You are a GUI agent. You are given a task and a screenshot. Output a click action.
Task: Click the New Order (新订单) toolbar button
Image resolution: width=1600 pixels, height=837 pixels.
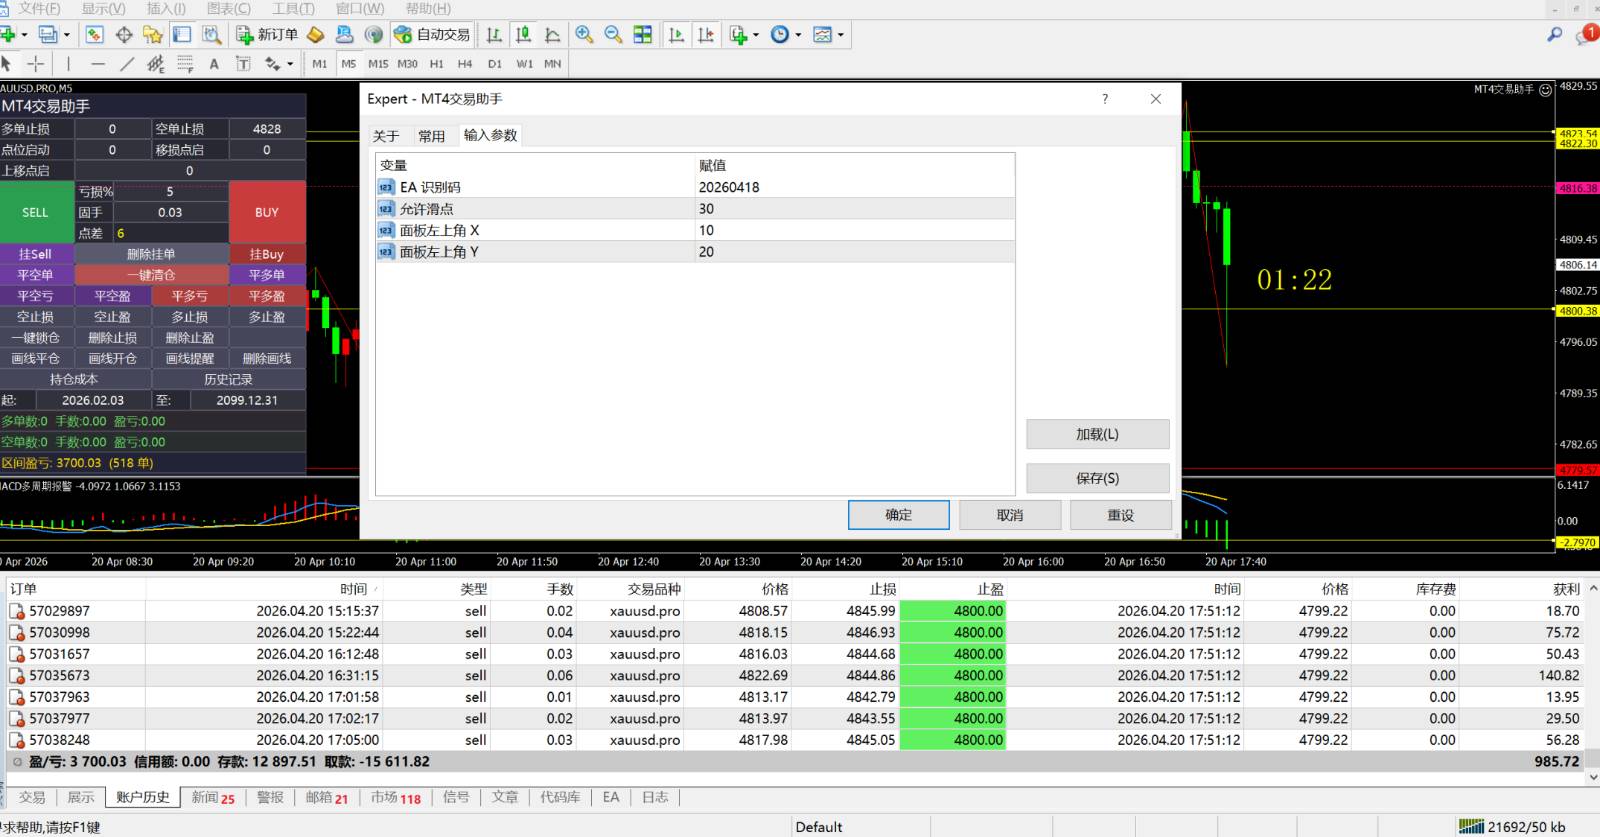pyautogui.click(x=267, y=35)
